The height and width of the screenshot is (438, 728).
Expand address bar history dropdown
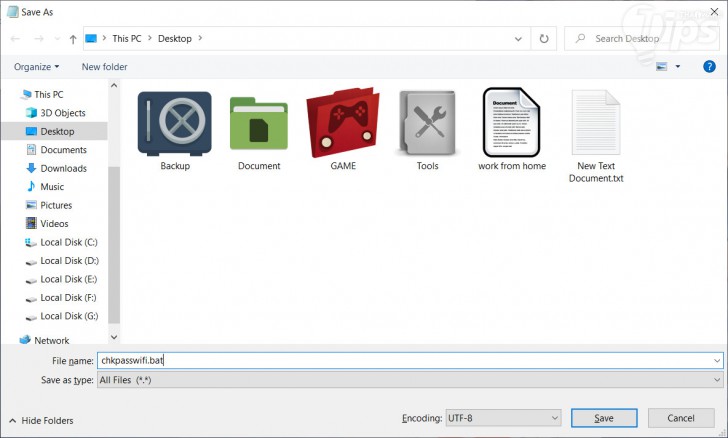tap(518, 39)
